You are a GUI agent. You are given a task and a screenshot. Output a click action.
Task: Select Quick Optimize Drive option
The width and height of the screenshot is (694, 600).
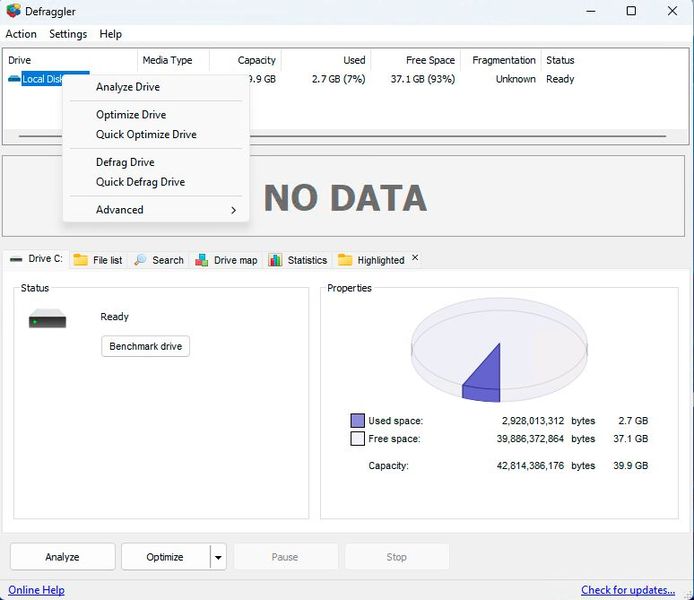tap(156, 135)
